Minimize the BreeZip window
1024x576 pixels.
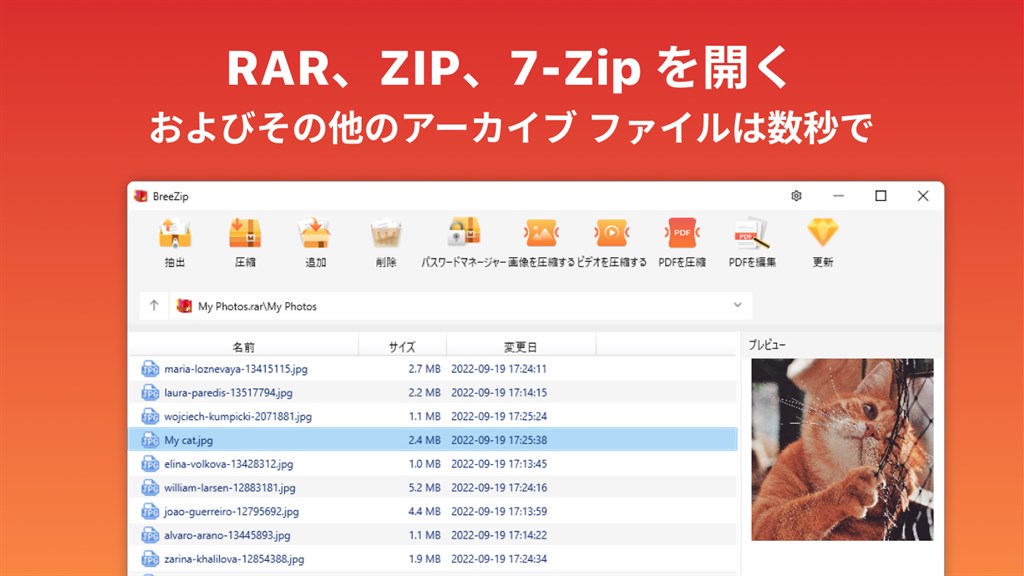click(x=839, y=196)
